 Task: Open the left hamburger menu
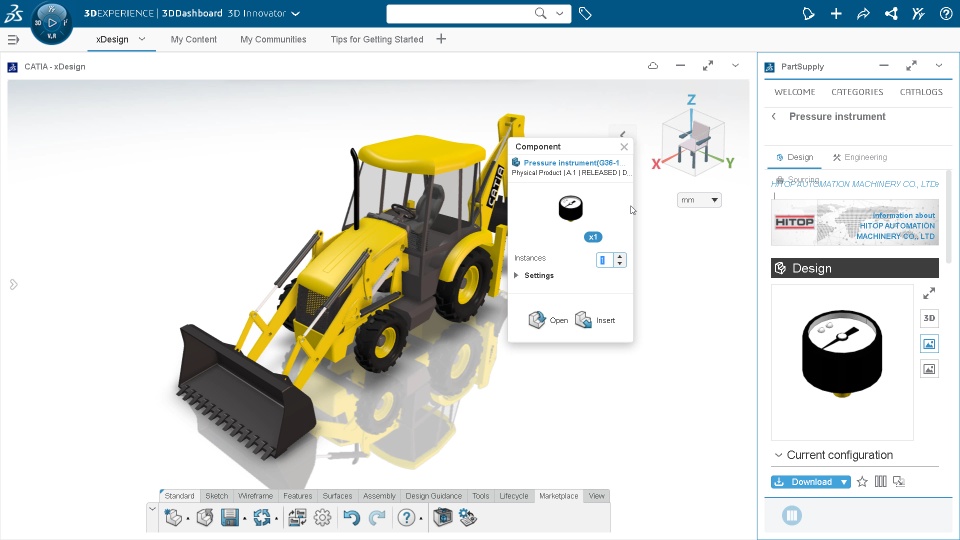coord(13,40)
